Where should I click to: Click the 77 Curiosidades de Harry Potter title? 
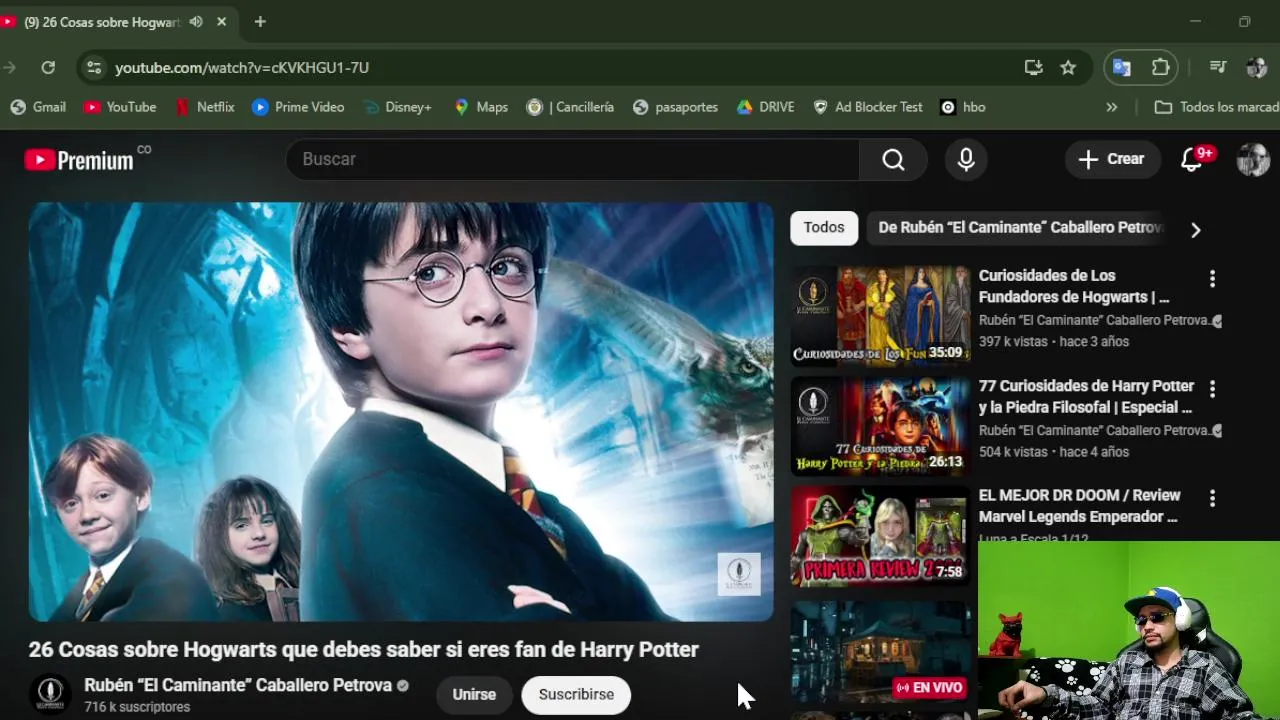coord(1086,396)
